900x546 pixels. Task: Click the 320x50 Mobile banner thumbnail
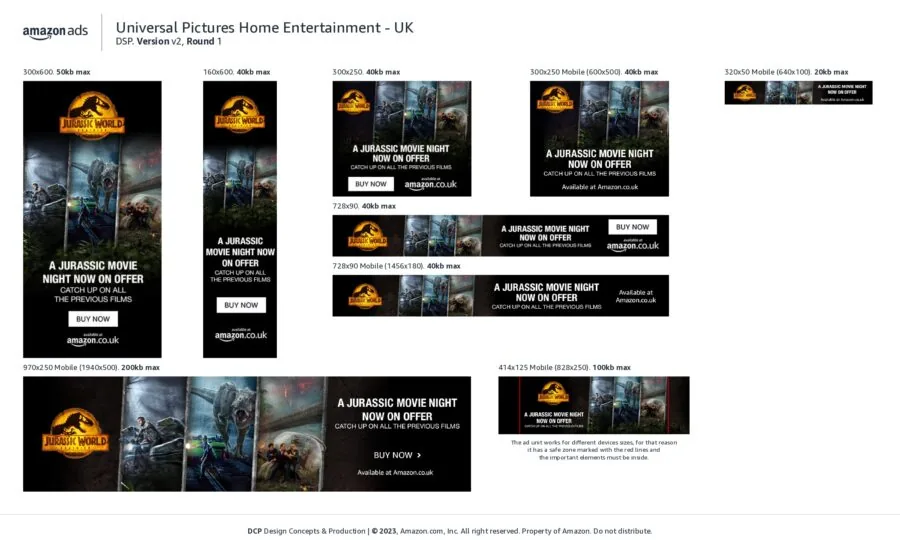click(798, 92)
